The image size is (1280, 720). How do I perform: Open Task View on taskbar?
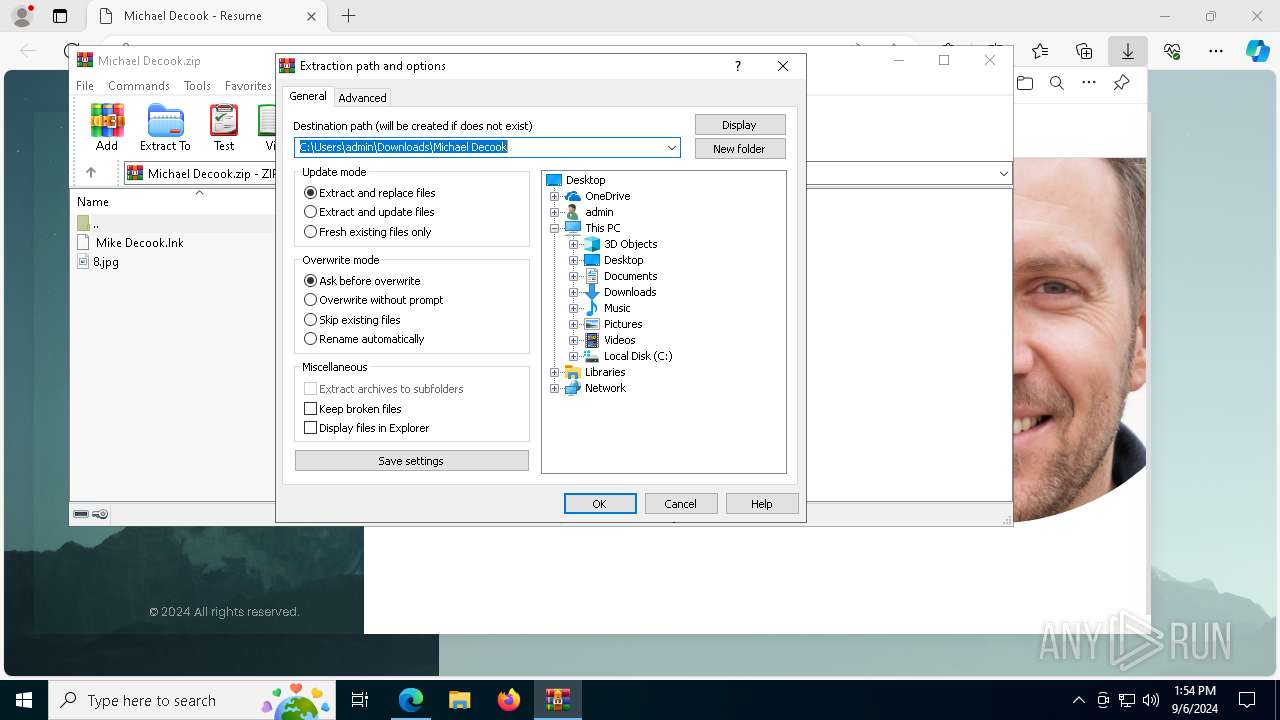click(x=360, y=700)
